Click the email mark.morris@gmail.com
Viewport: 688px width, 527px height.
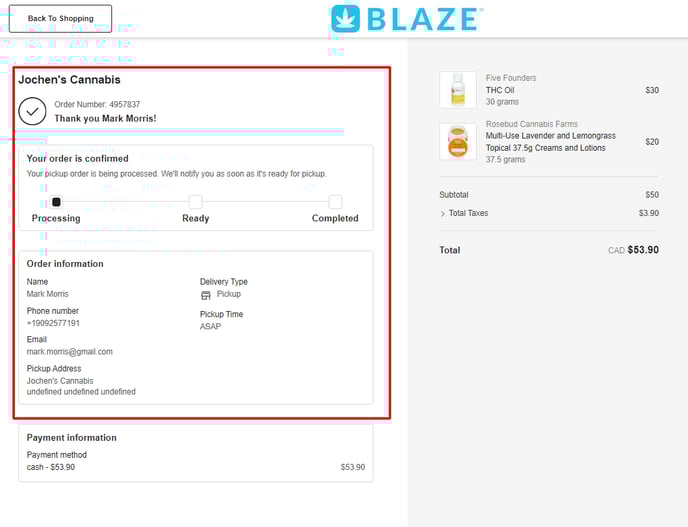(x=70, y=351)
